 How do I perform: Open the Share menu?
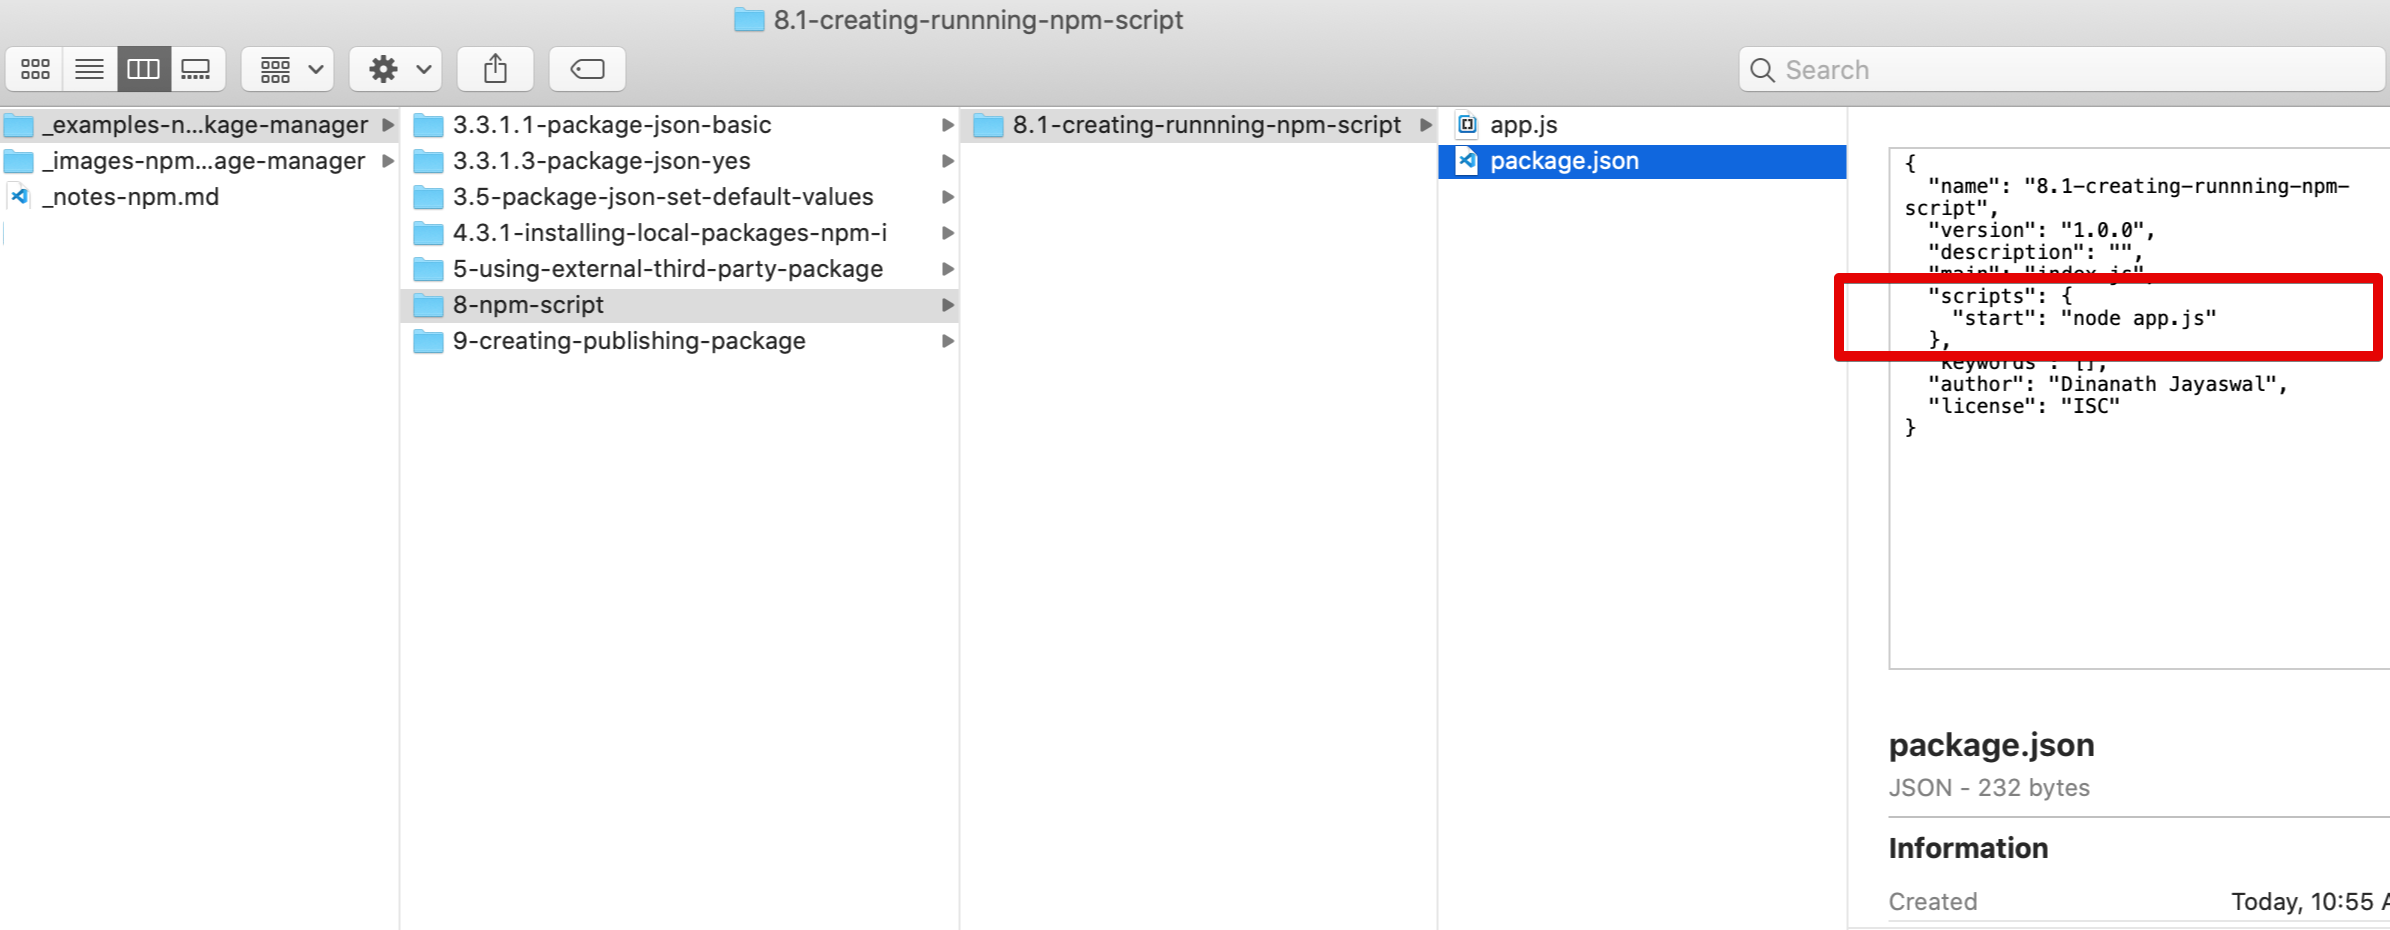click(495, 69)
